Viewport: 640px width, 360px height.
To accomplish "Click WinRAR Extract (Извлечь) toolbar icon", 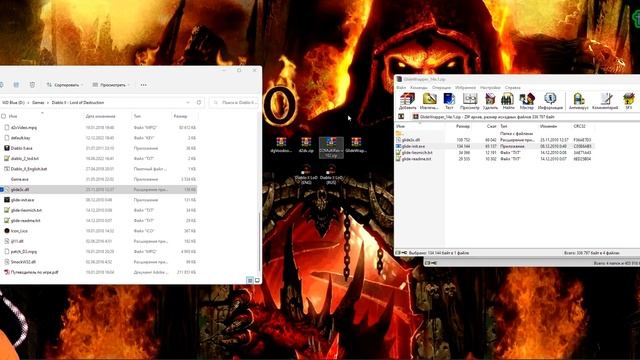I will pyautogui.click(x=429, y=101).
